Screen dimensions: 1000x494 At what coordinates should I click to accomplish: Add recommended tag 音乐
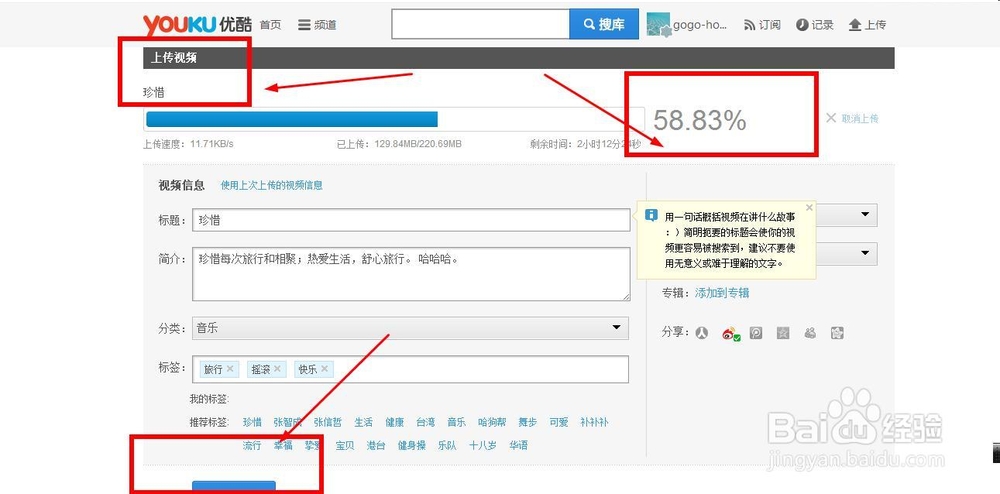(456, 423)
